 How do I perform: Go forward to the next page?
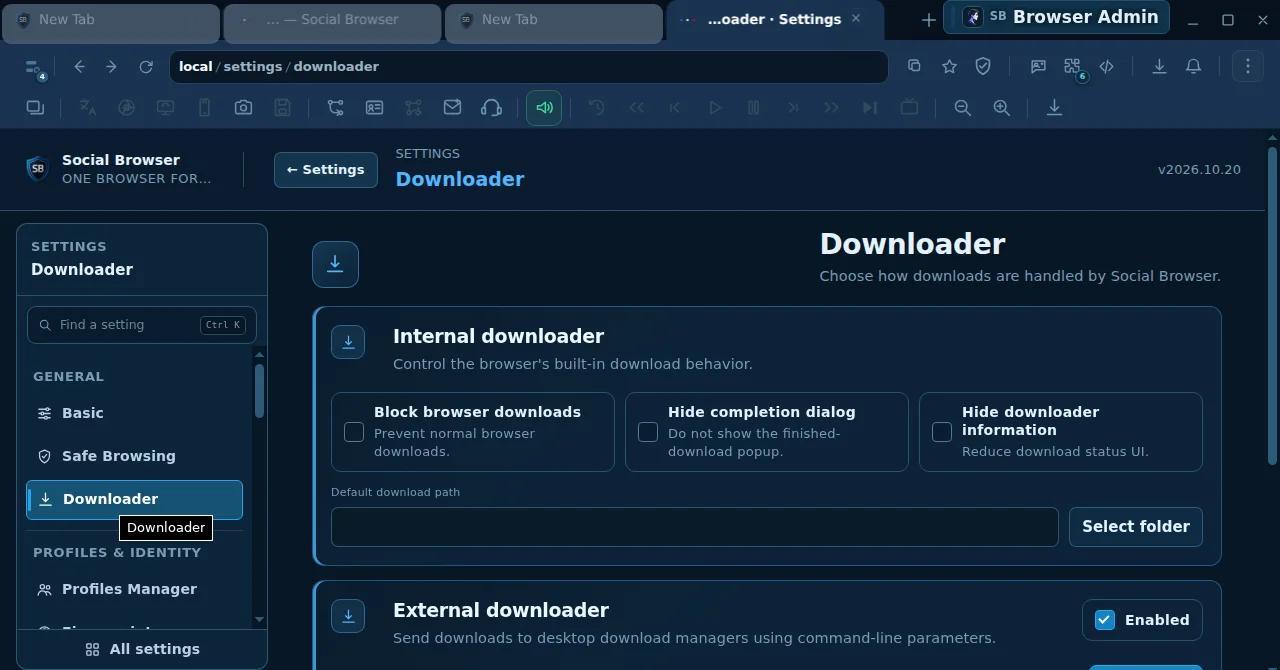click(x=111, y=67)
